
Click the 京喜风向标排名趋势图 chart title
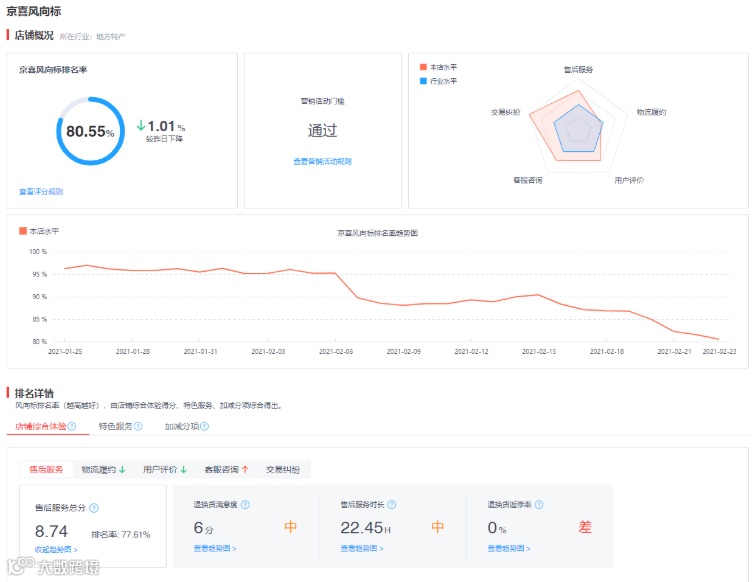tap(377, 233)
